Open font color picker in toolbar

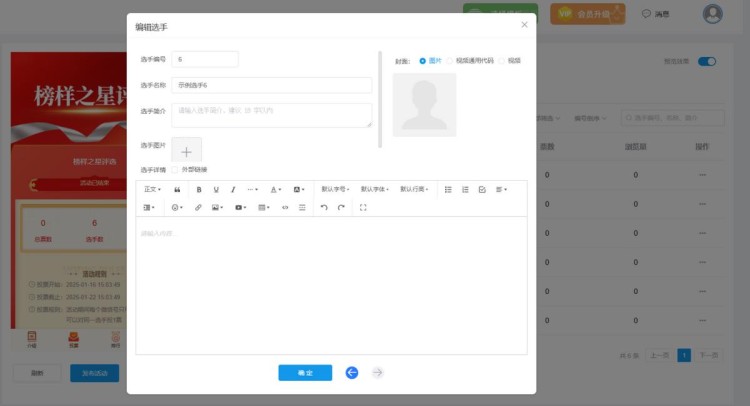pos(276,189)
